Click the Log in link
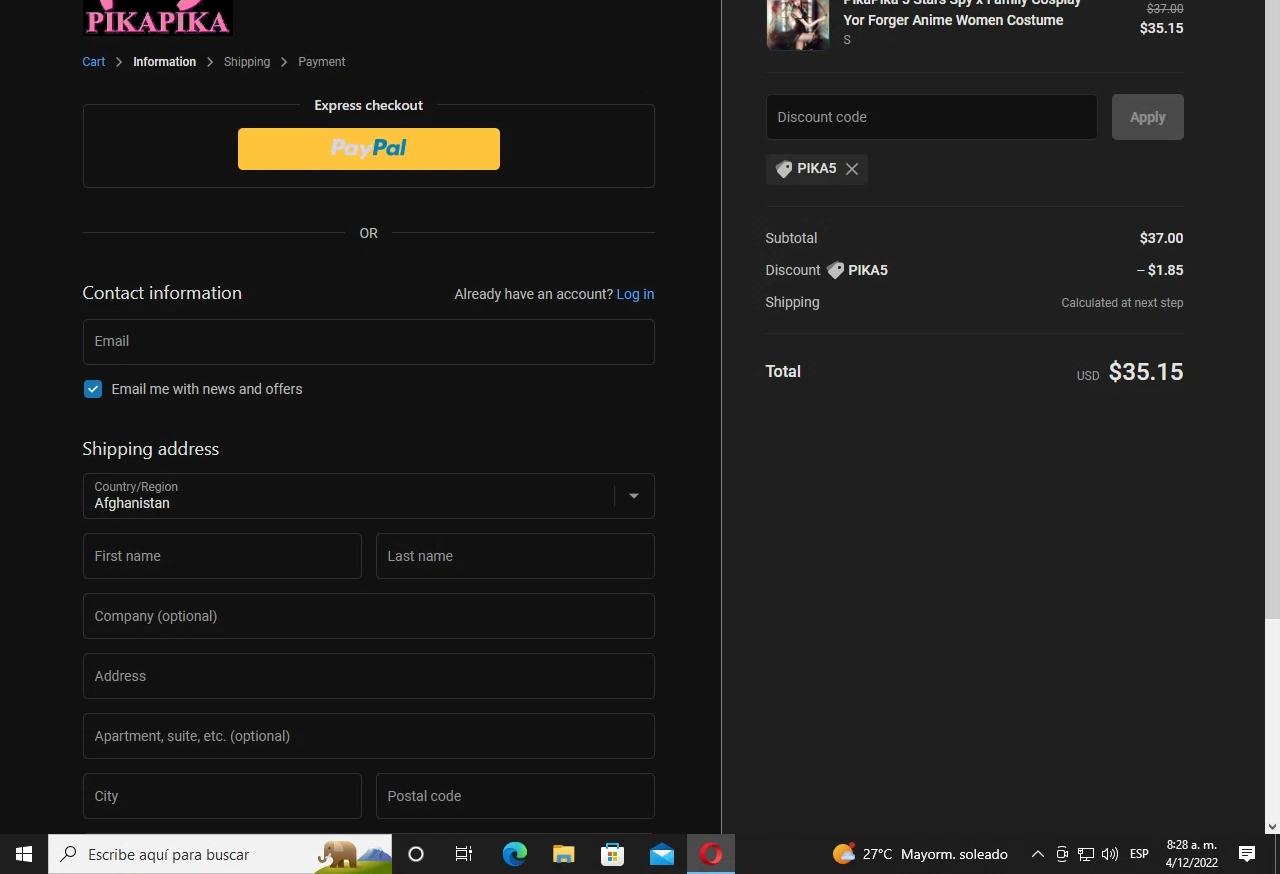 point(635,294)
